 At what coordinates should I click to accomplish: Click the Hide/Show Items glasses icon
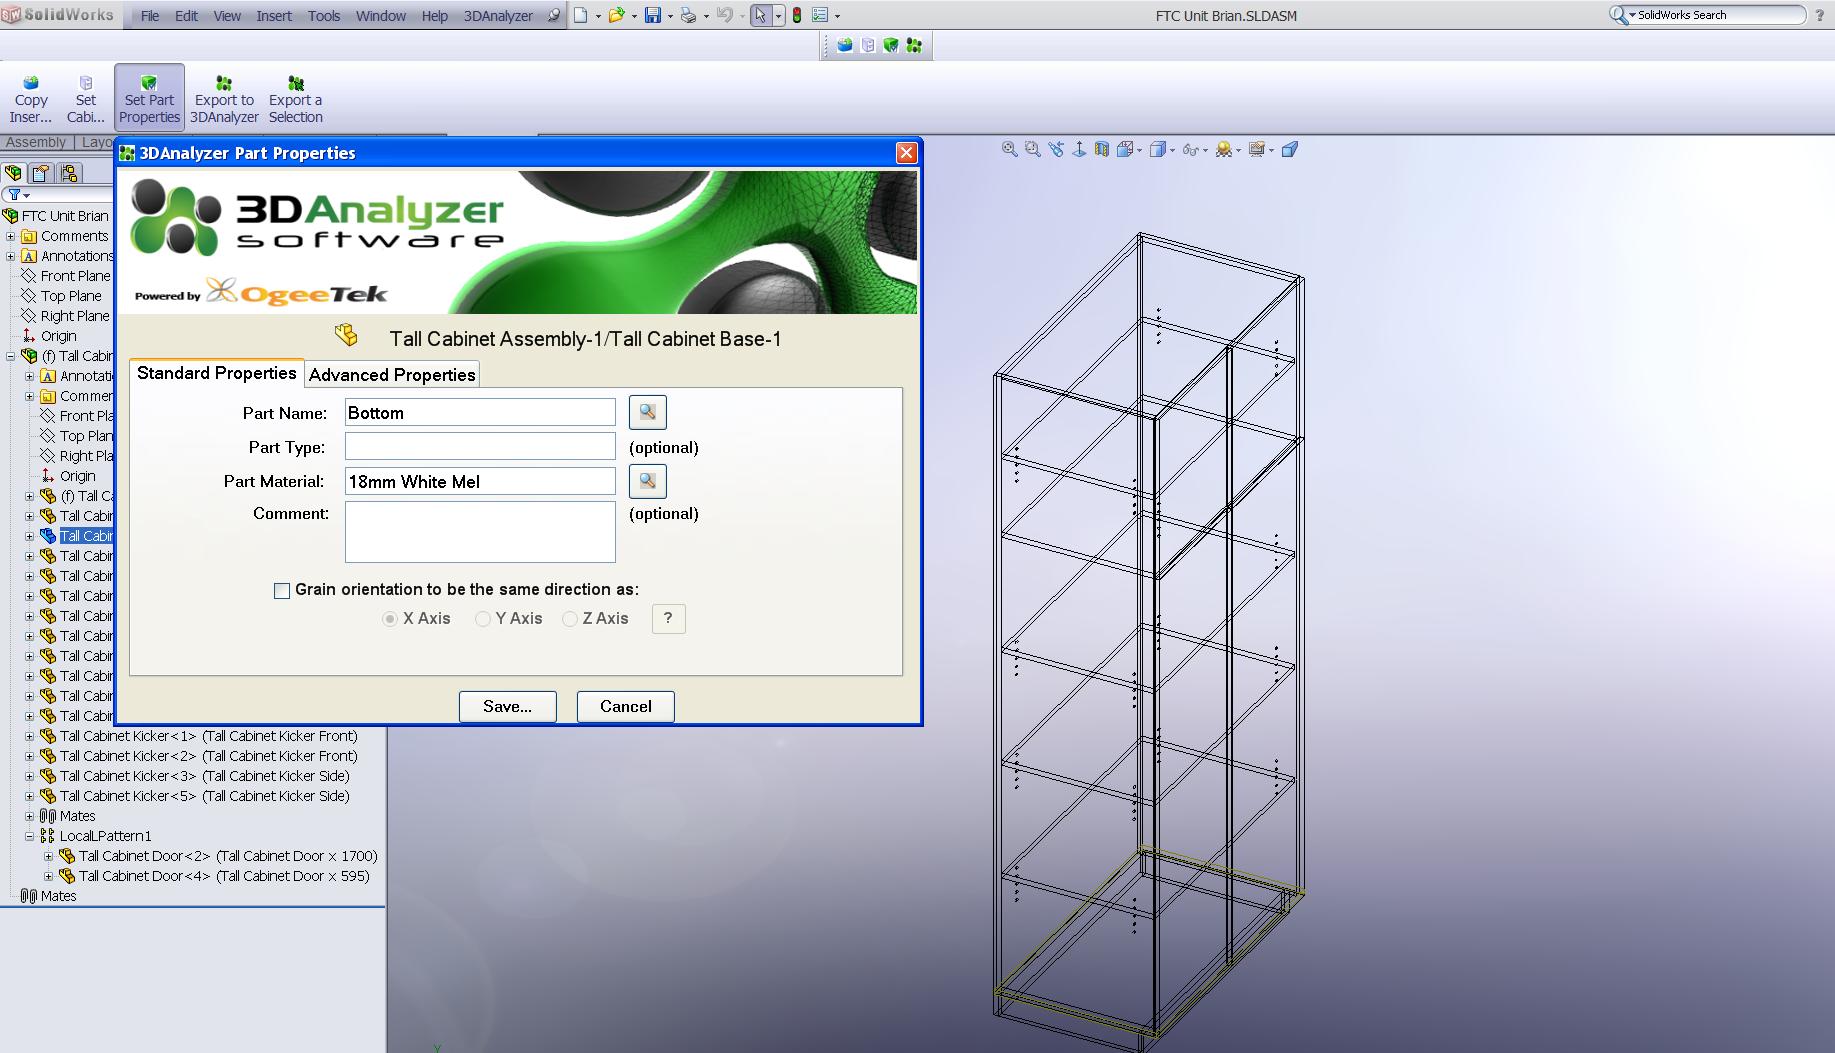[1190, 149]
